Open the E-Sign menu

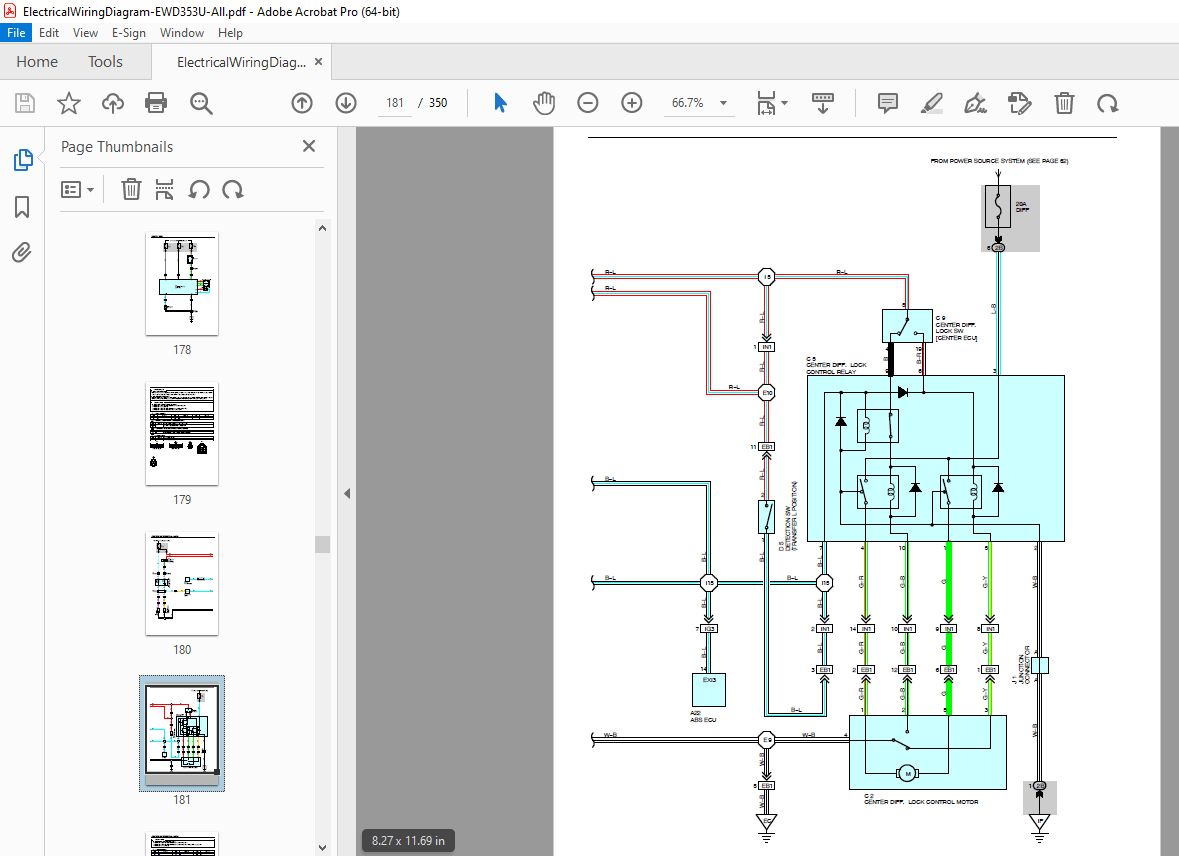pos(129,32)
